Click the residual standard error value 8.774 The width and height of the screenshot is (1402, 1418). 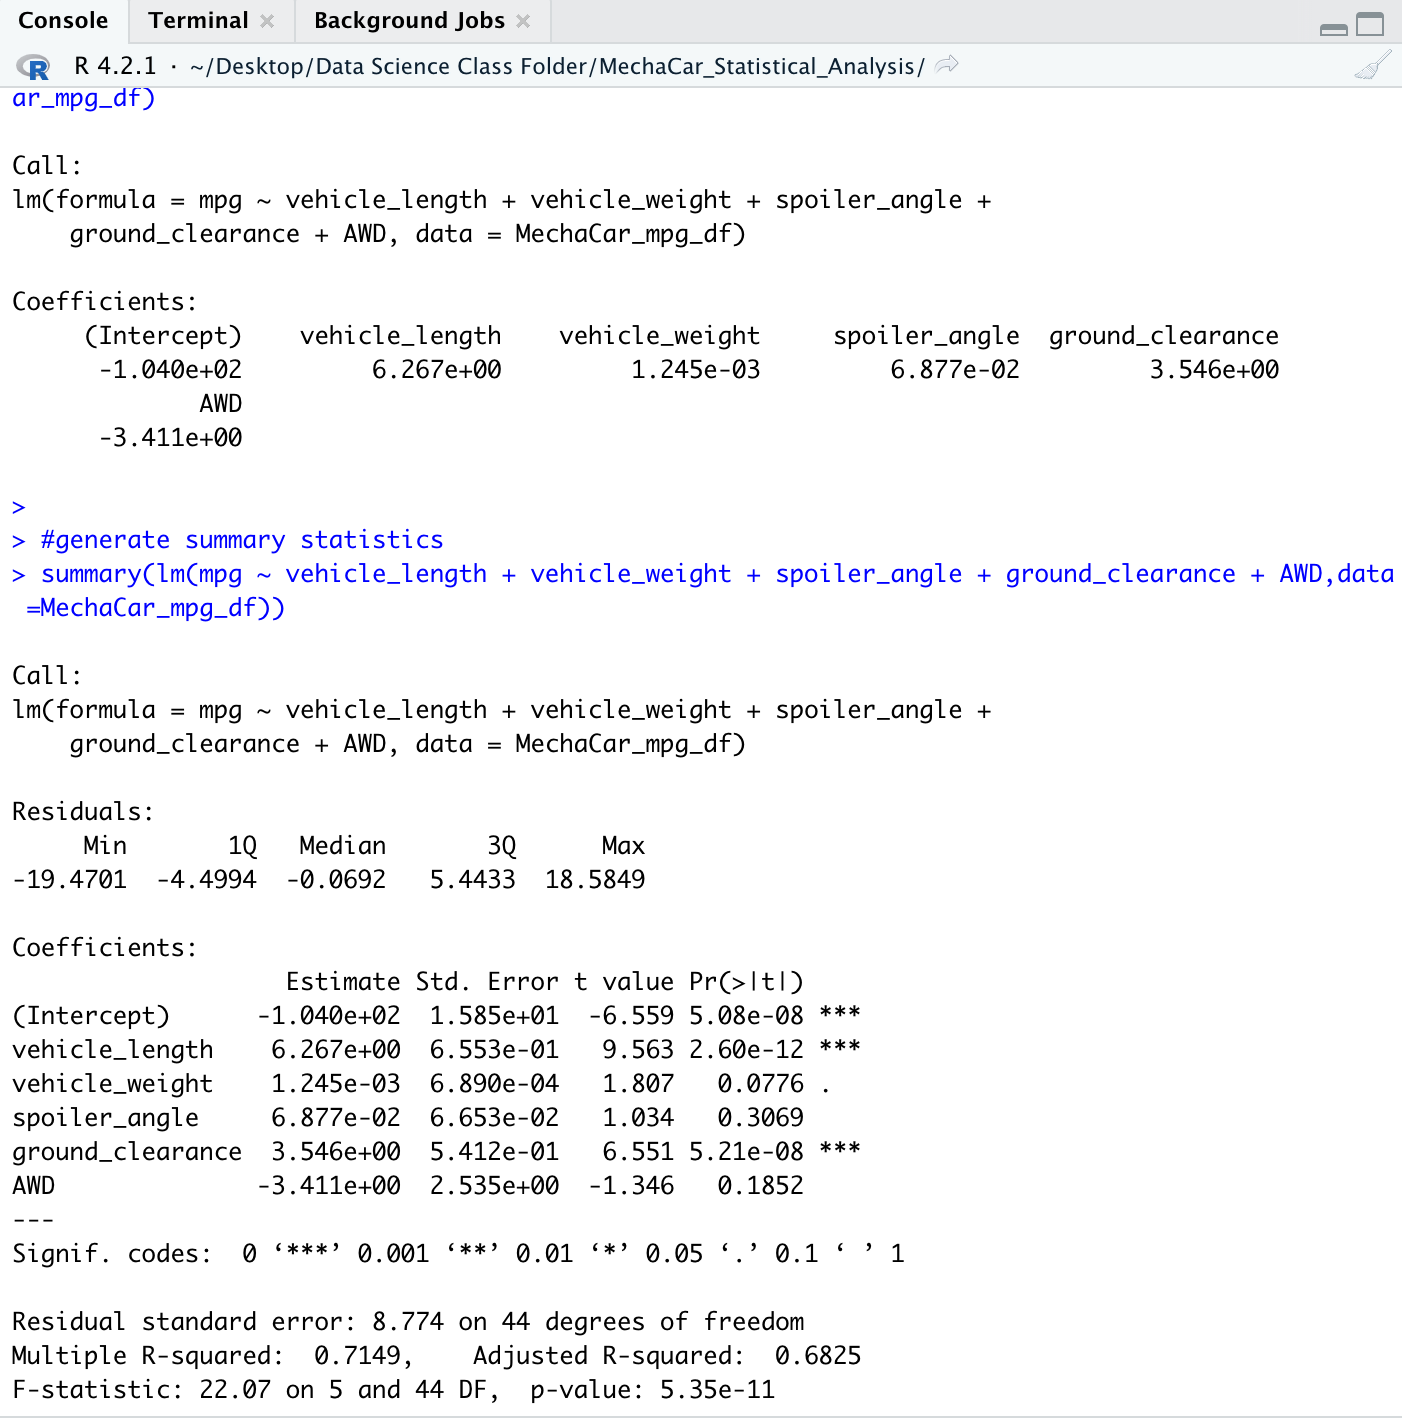[x=408, y=1322]
